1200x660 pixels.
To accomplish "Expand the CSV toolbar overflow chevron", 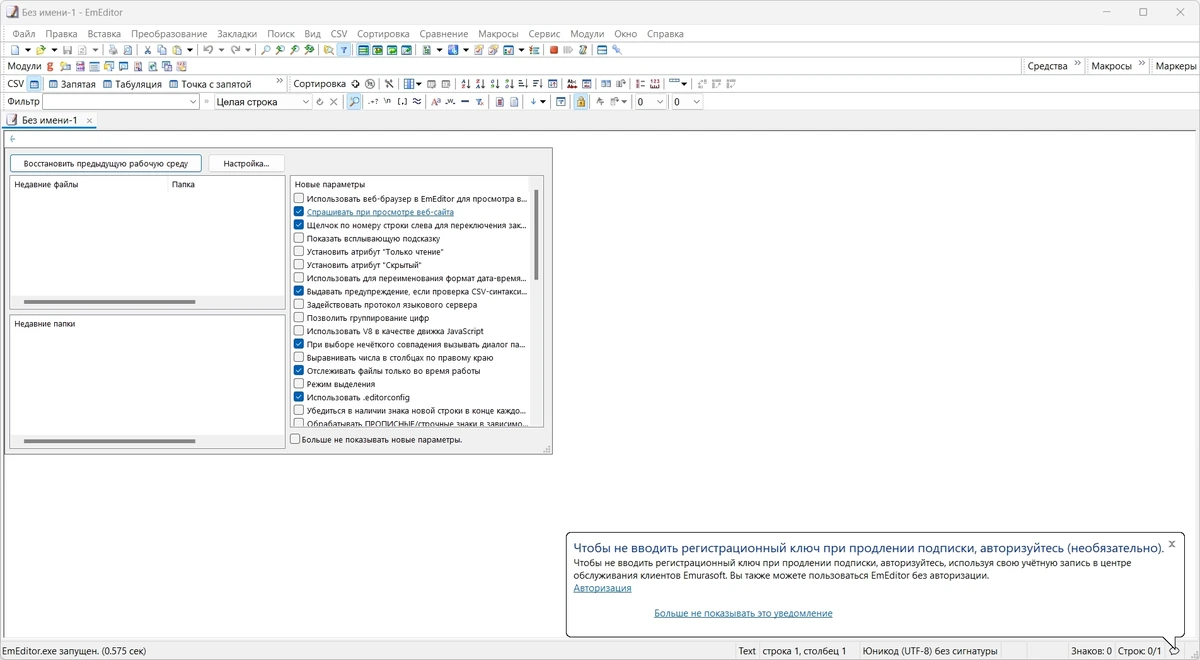I will click(279, 82).
